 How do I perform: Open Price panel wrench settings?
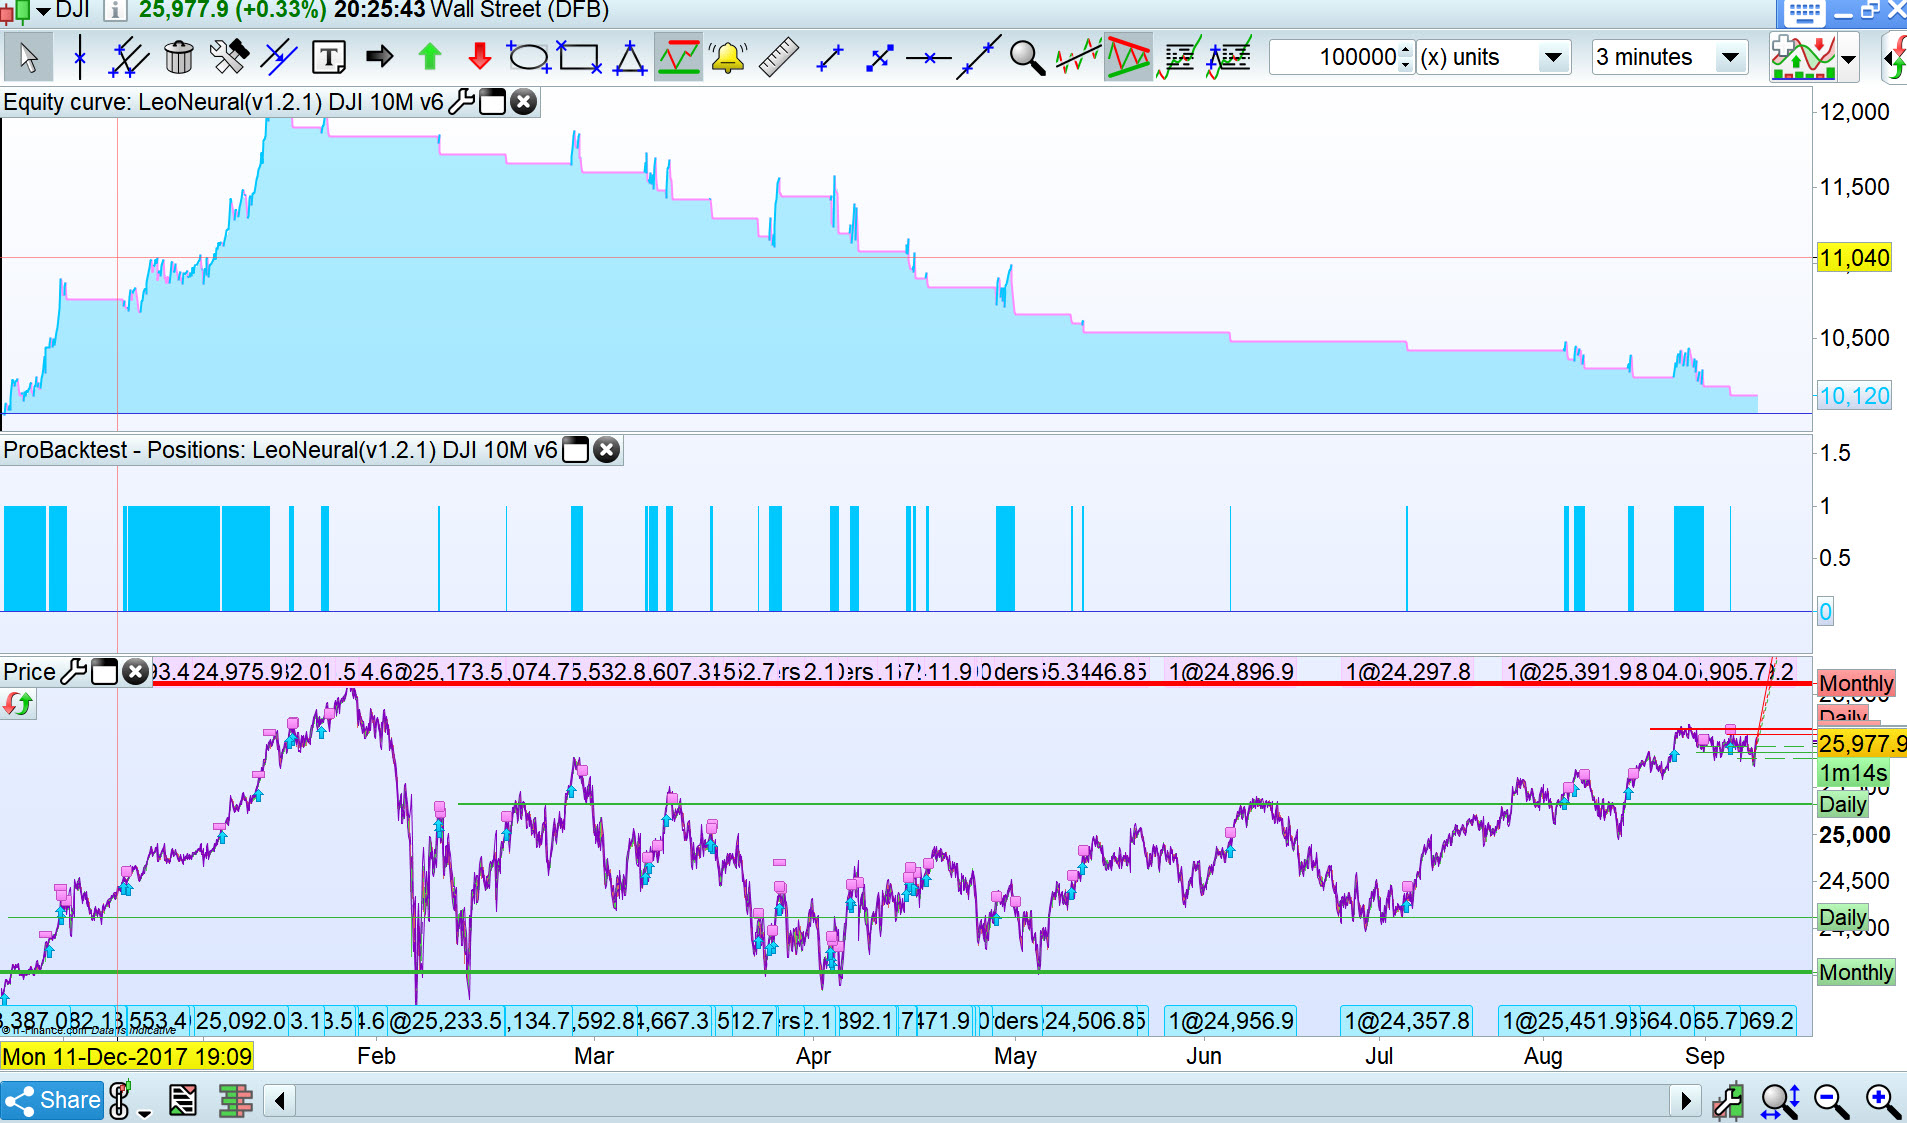click(x=73, y=672)
